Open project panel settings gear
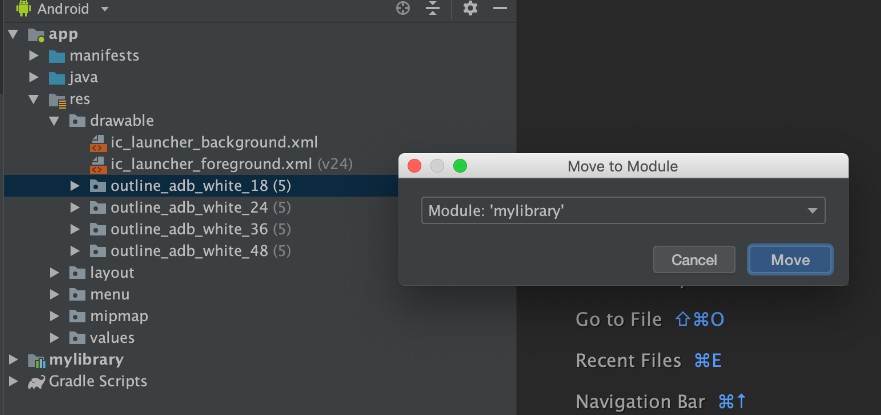This screenshot has width=881, height=415. pos(470,8)
